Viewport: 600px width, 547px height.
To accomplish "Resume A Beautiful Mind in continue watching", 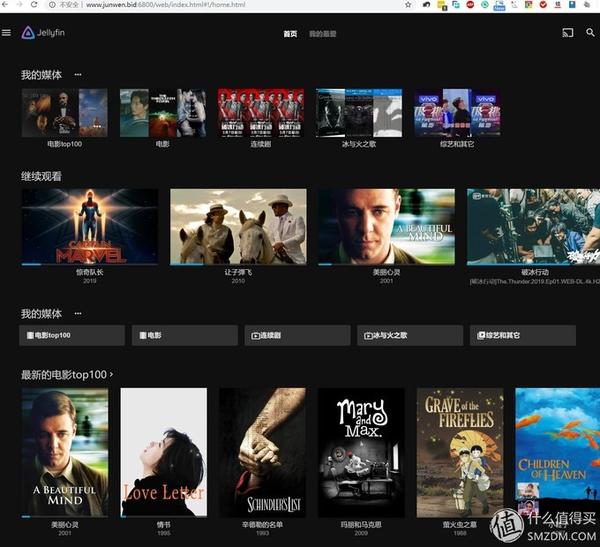I will (x=386, y=227).
